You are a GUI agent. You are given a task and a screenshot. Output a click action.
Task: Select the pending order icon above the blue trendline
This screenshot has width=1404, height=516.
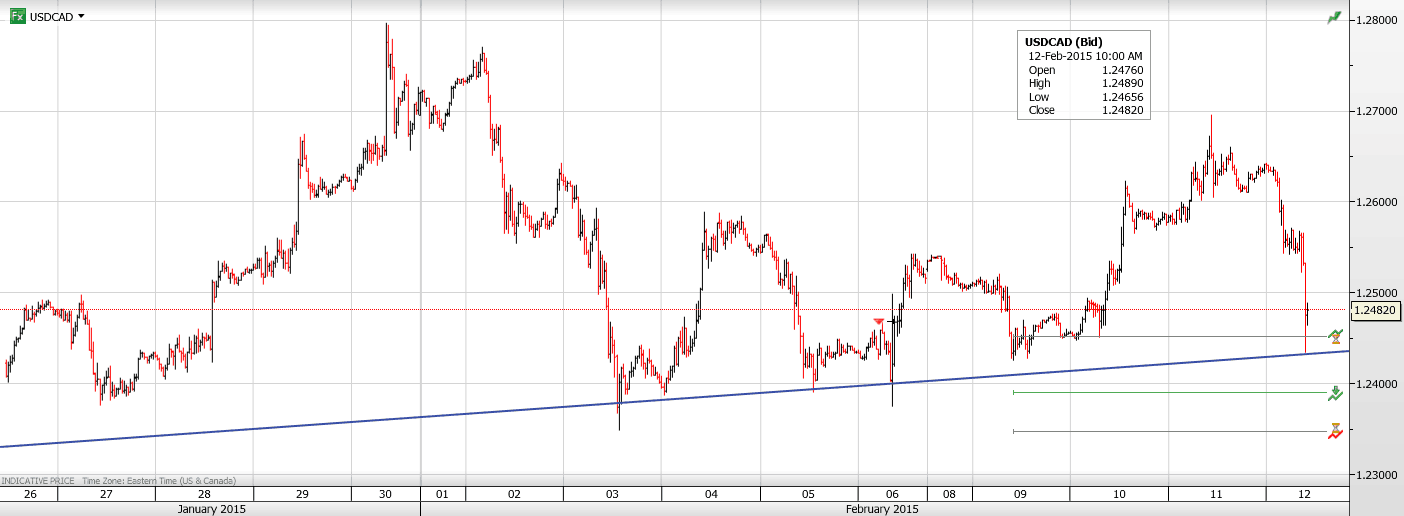tap(1335, 337)
